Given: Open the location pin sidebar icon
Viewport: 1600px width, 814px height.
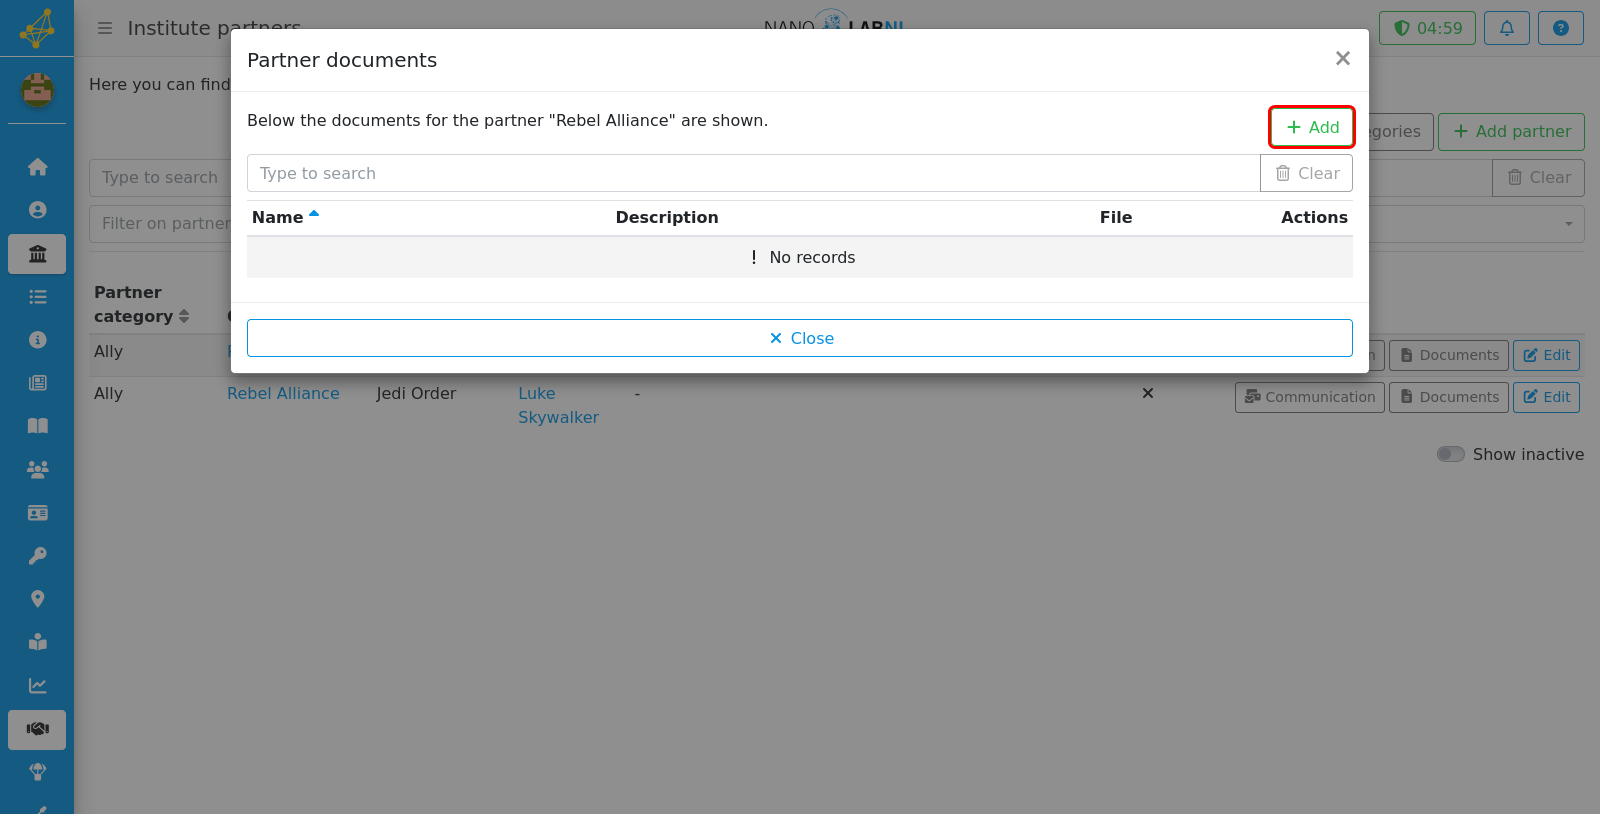Looking at the screenshot, I should click(x=37, y=599).
